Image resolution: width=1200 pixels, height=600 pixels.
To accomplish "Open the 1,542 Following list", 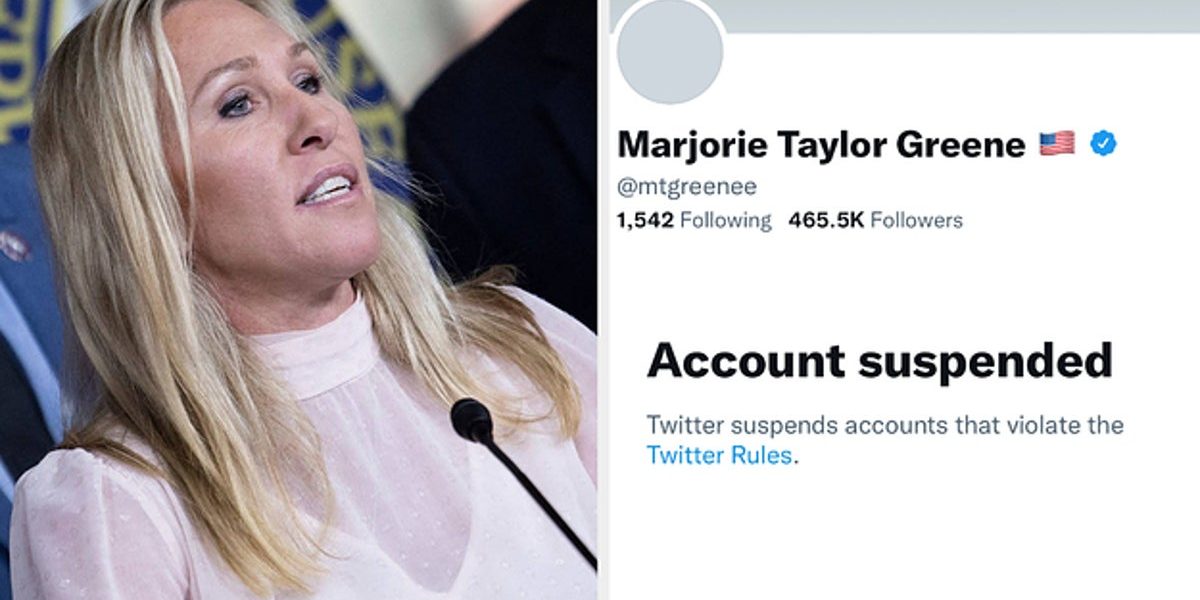I will point(695,220).
